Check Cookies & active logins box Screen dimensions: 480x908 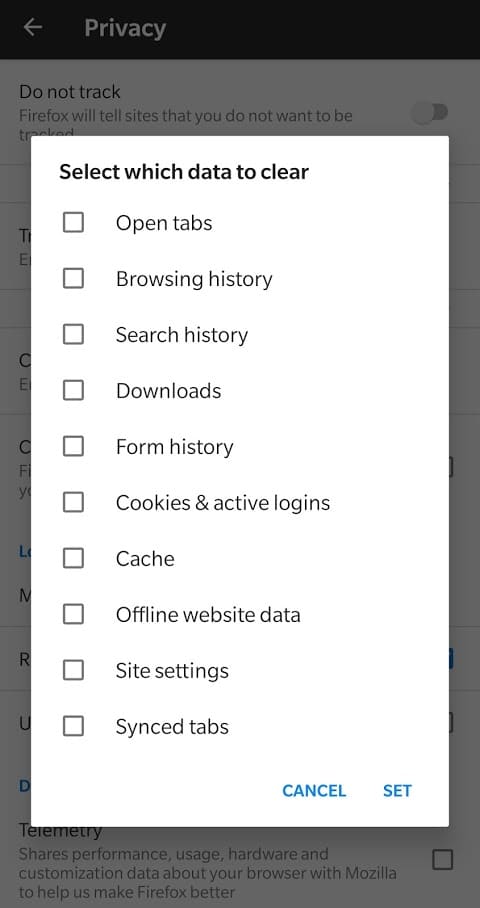click(73, 502)
